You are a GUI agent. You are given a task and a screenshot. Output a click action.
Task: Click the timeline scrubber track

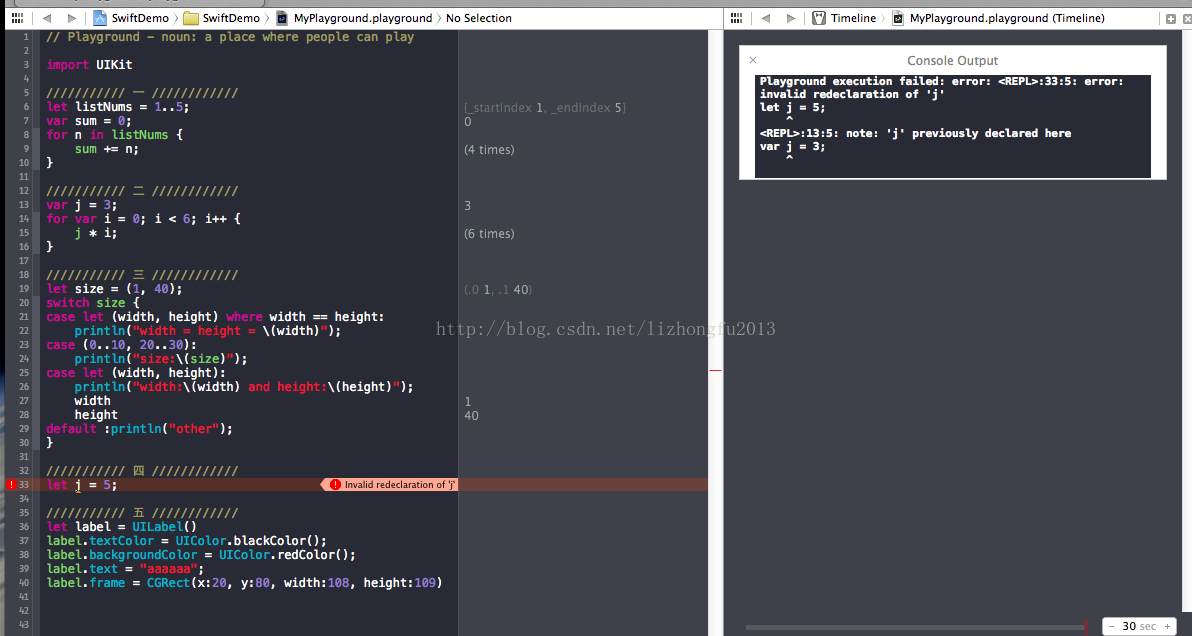914,627
